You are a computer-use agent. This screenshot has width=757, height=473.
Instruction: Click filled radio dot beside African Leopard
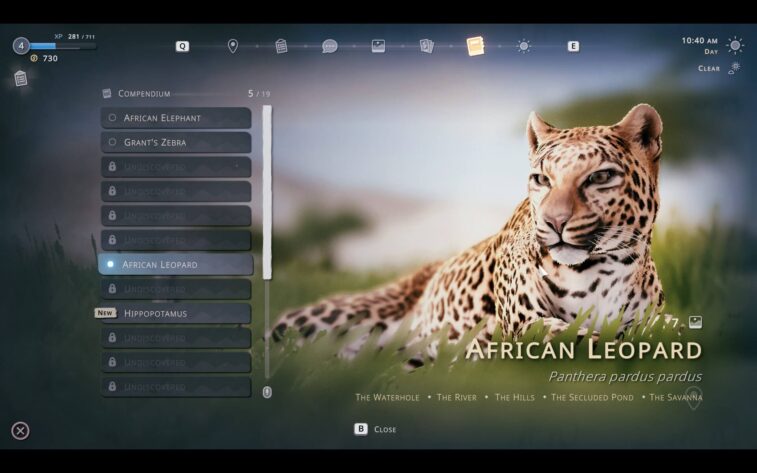click(x=111, y=264)
